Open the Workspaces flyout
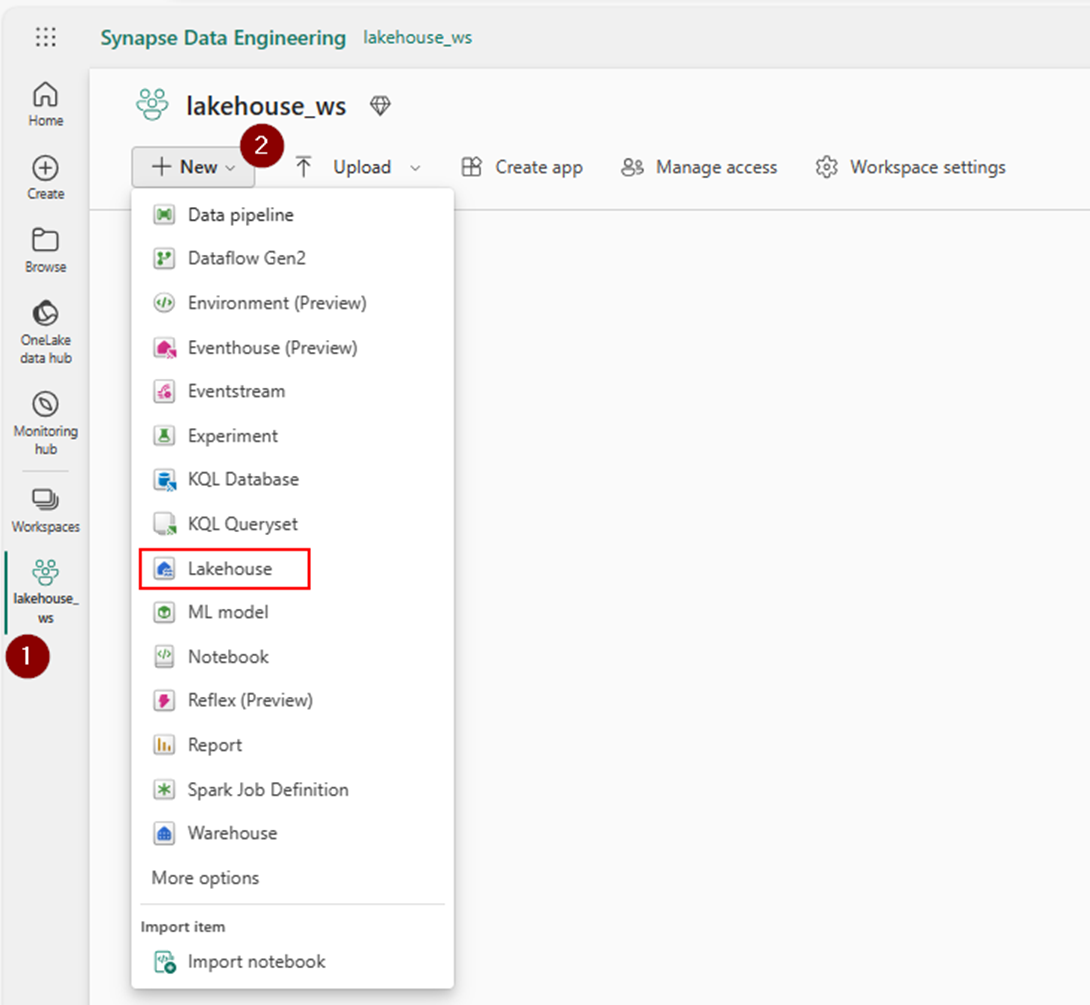1090x1005 pixels. pyautogui.click(x=46, y=511)
